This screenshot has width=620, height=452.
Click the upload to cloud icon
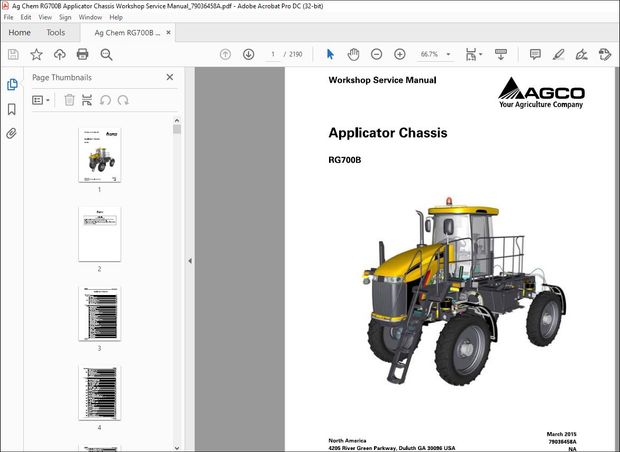tap(60, 54)
